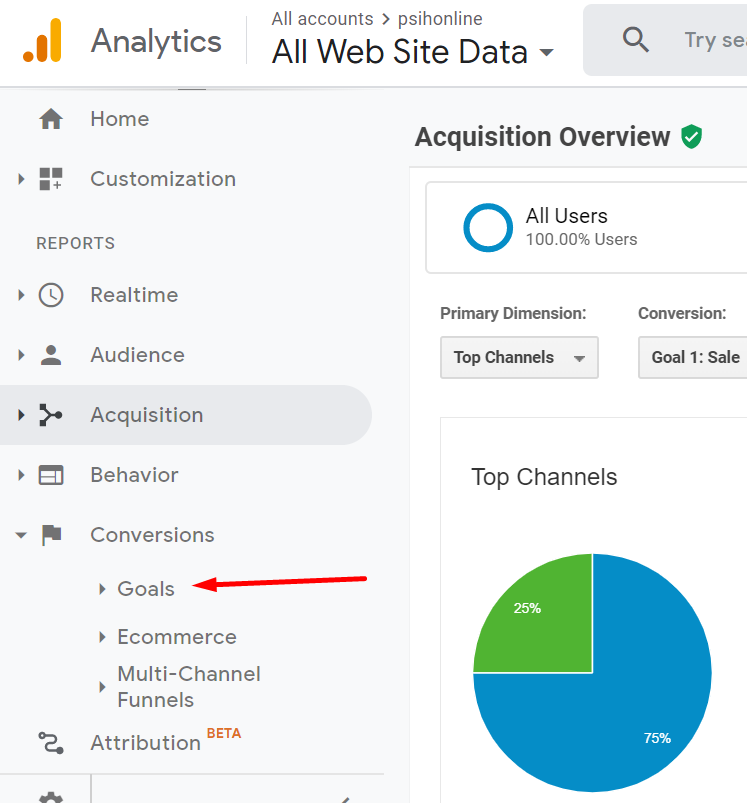Click the blue 75% pie slice
Screen dimensions: 747x803
coord(640,700)
